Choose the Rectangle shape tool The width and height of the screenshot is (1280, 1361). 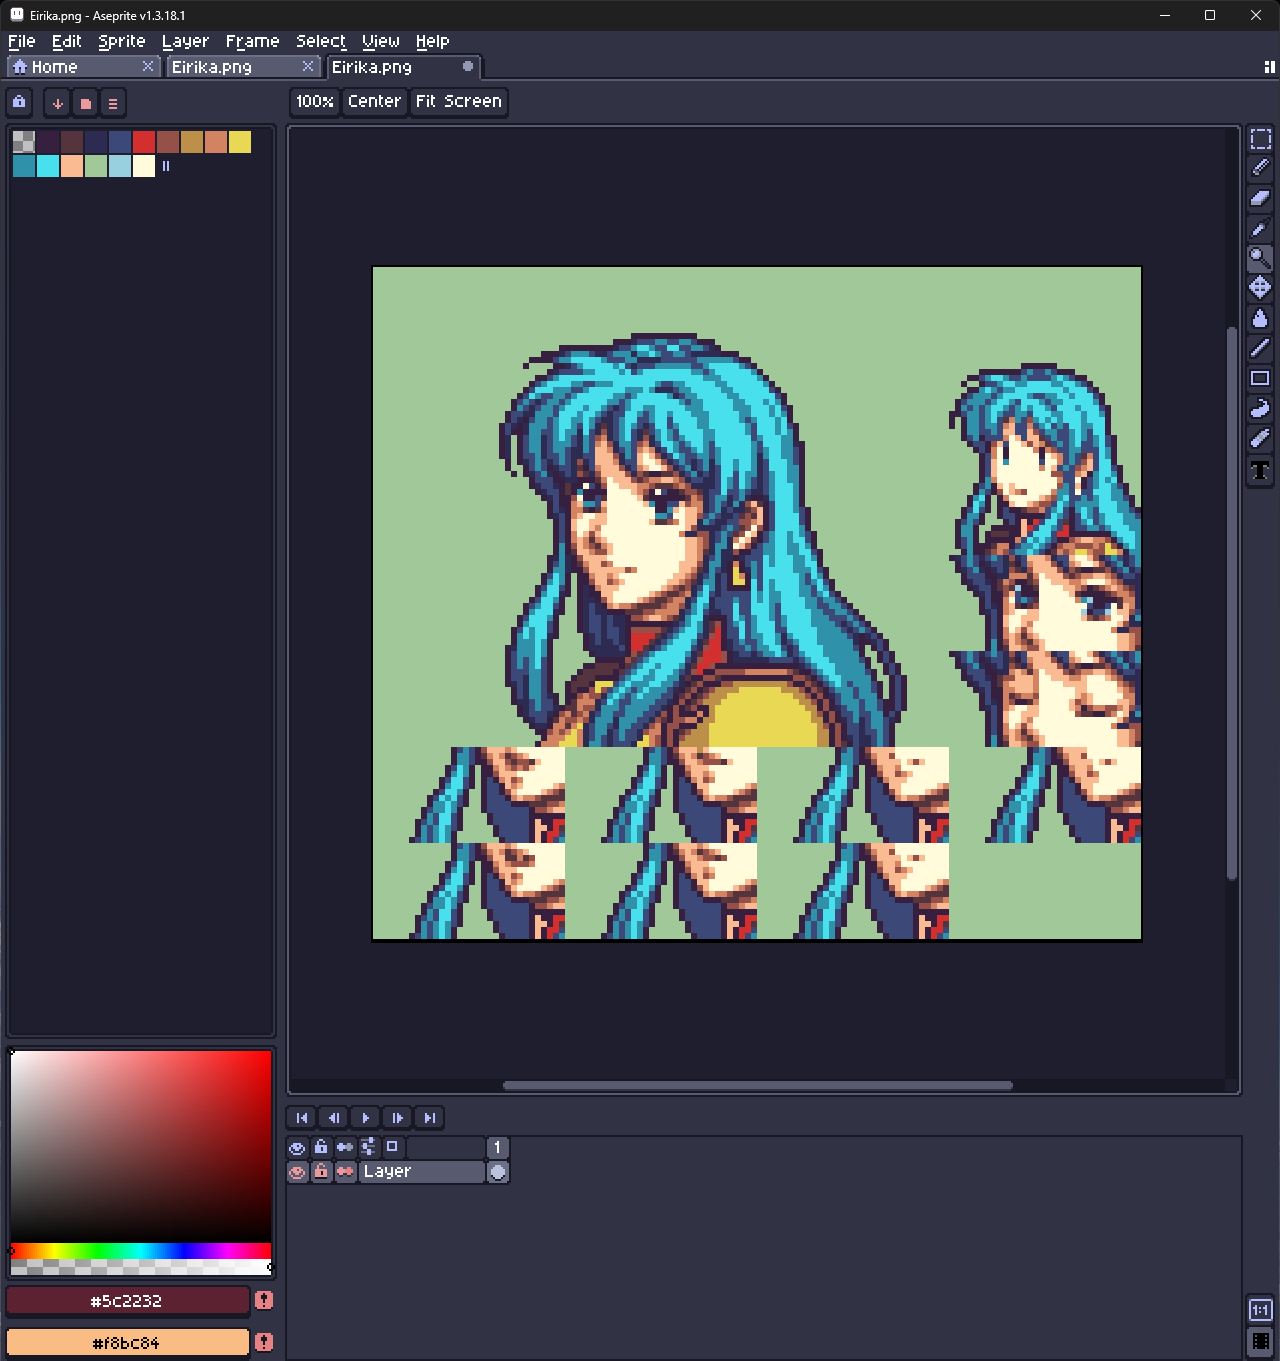[1260, 378]
